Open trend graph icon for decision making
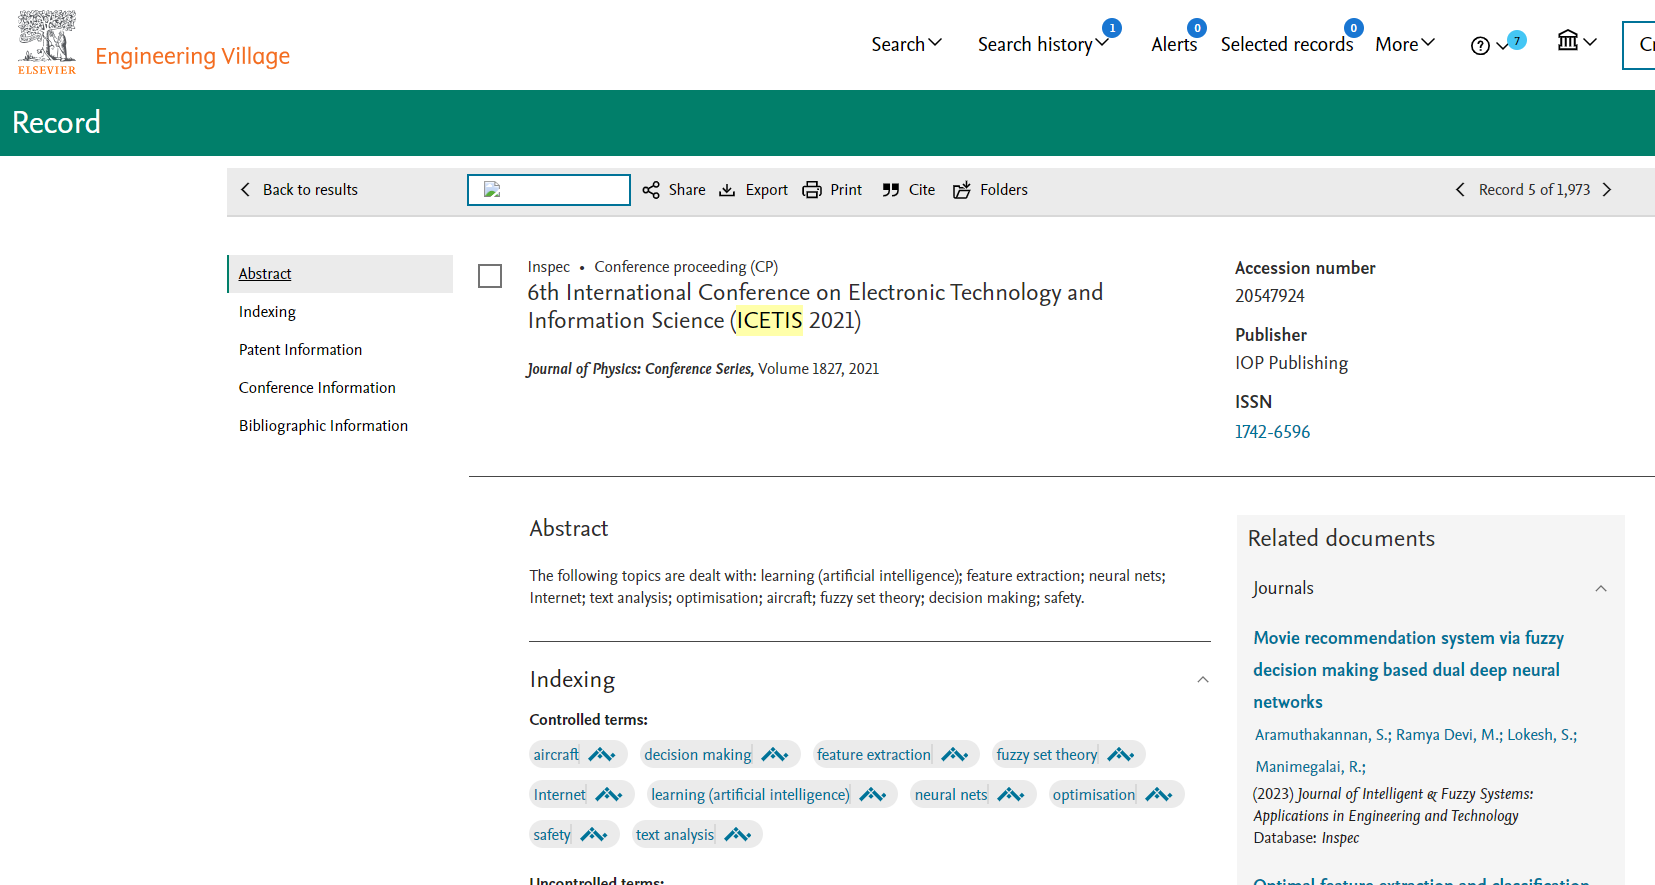 pos(775,755)
